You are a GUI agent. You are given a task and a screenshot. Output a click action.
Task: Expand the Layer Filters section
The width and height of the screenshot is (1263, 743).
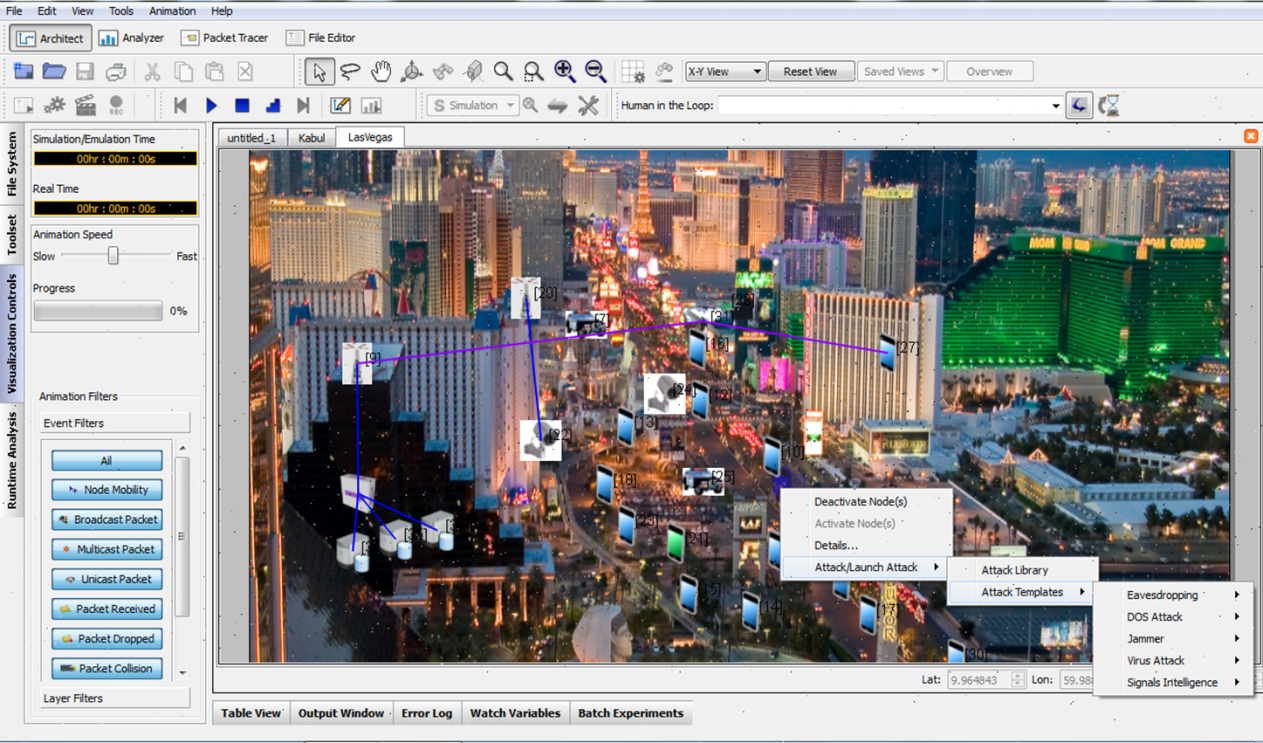coord(114,698)
